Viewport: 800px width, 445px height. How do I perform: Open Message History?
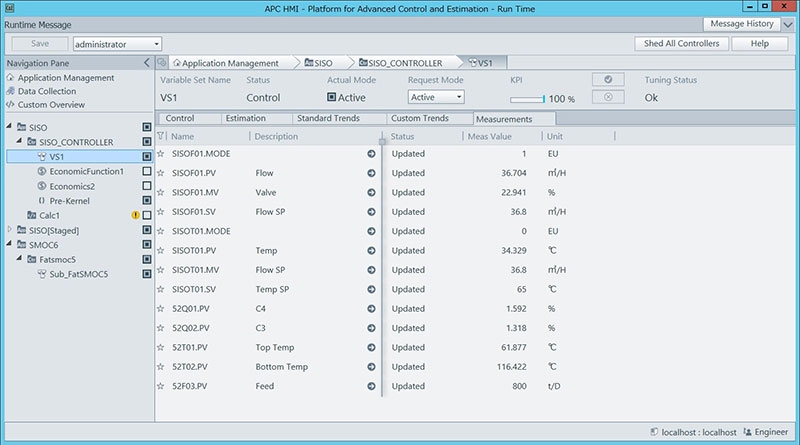tap(742, 24)
